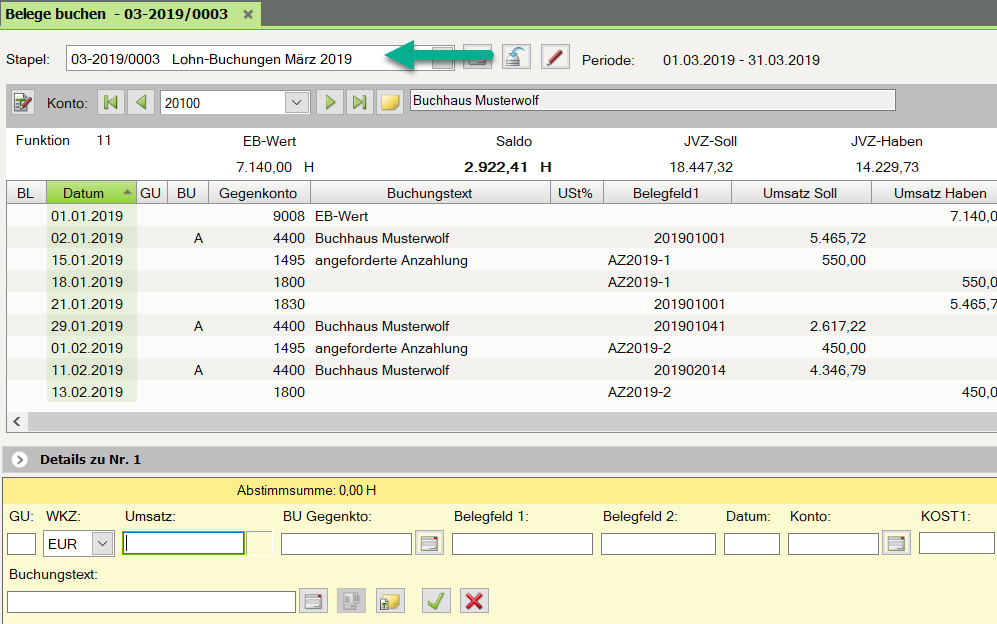Screen dimensions: 997x624
Task: Click the KOST1 entry field
Action: pos(956,544)
